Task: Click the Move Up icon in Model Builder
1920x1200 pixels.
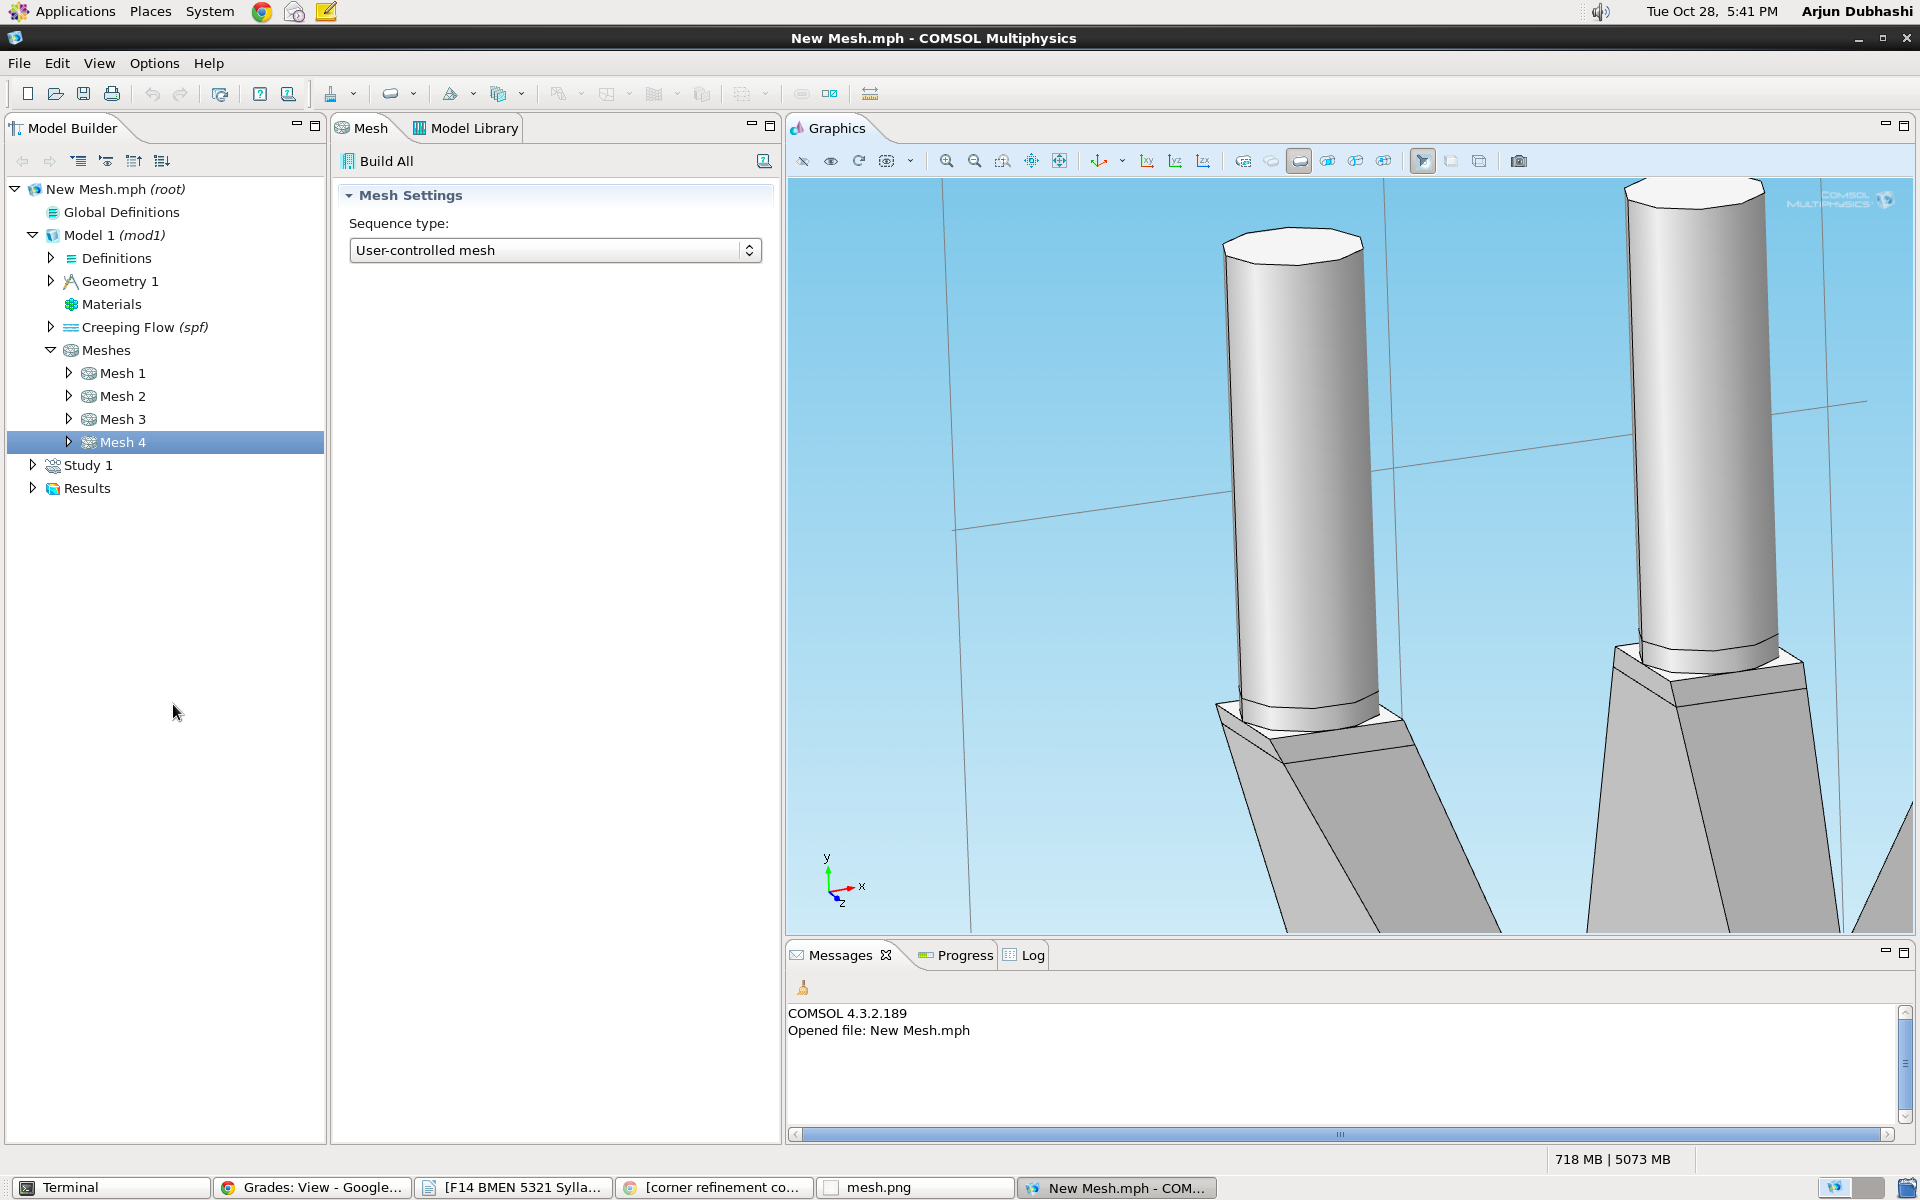Action: pyautogui.click(x=134, y=161)
